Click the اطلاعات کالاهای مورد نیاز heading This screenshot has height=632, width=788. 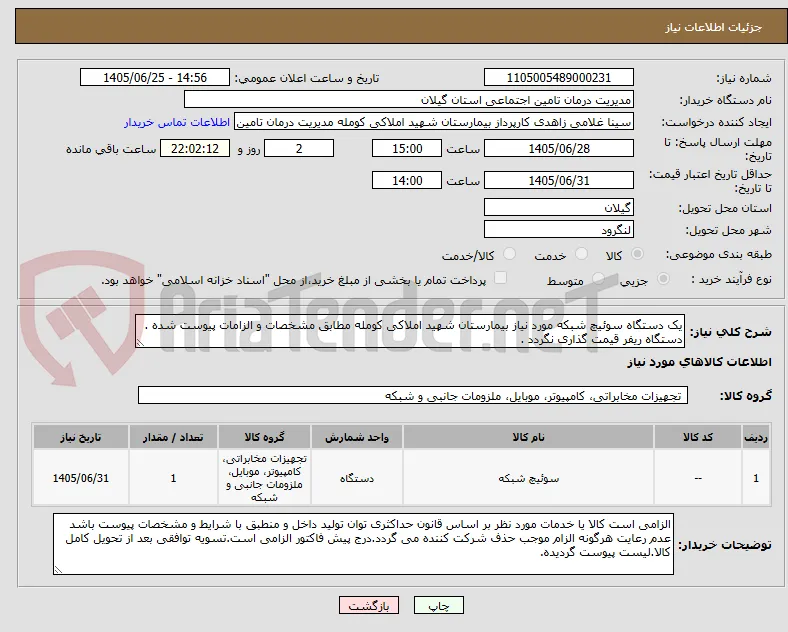point(699,362)
